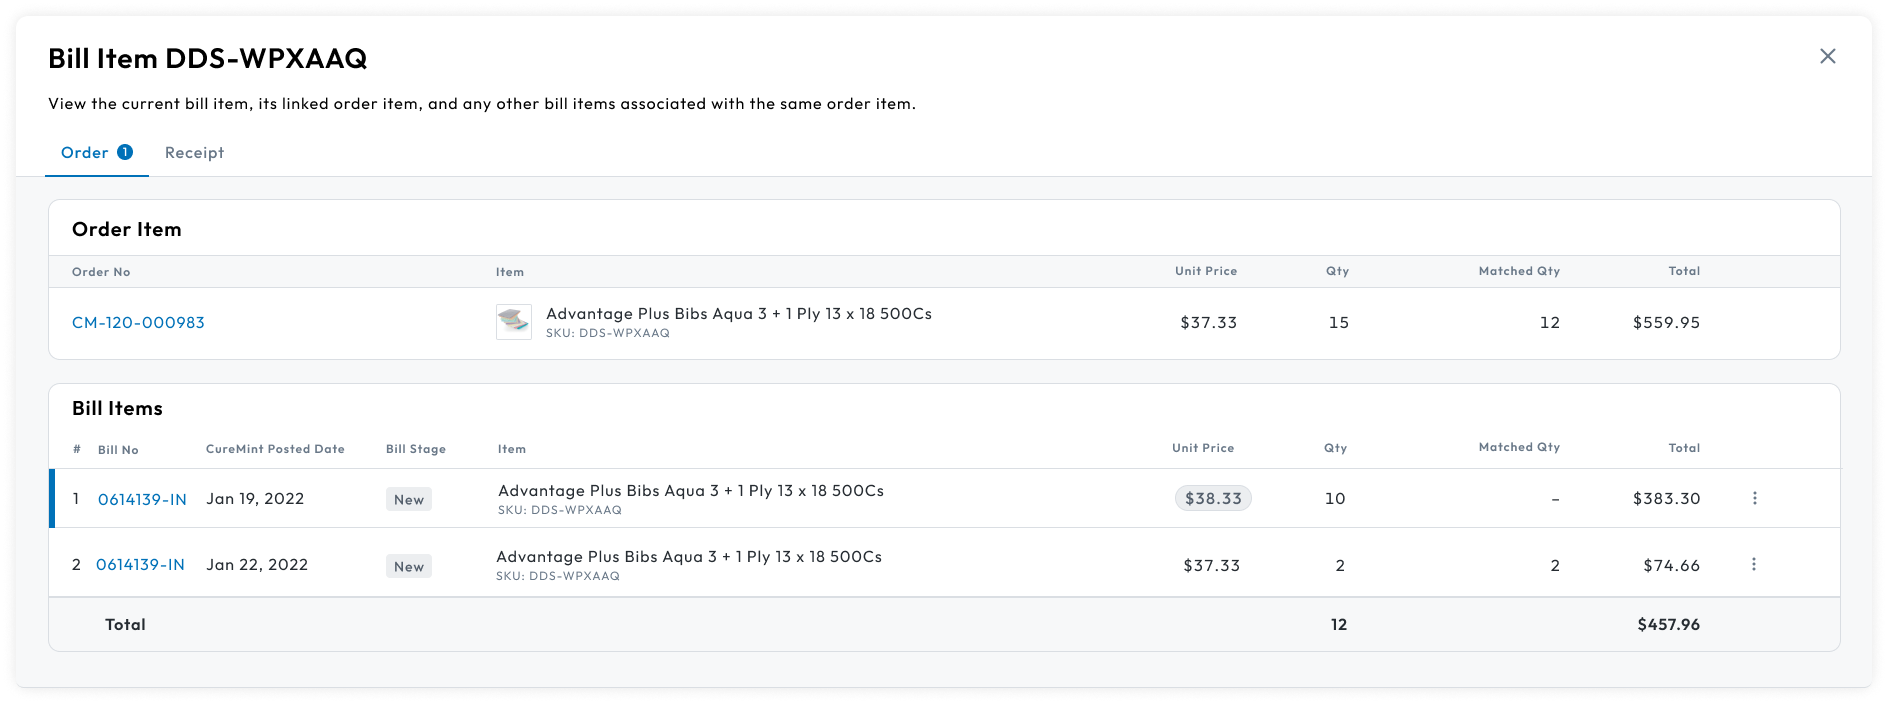Switch to the Receipt tab

(194, 153)
